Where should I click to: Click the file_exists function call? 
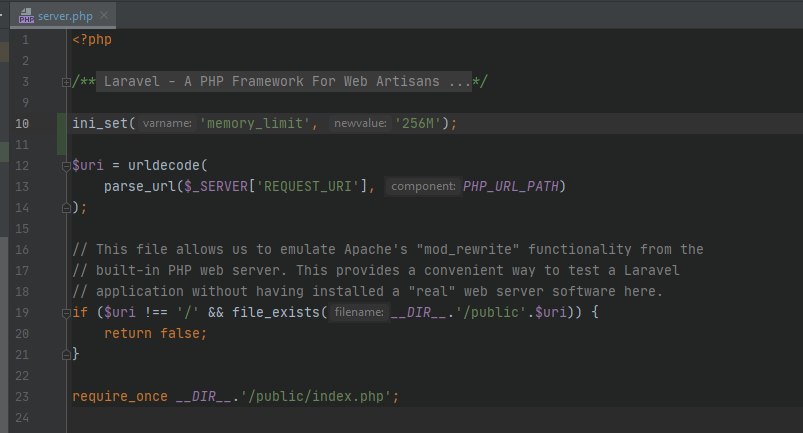click(276, 312)
